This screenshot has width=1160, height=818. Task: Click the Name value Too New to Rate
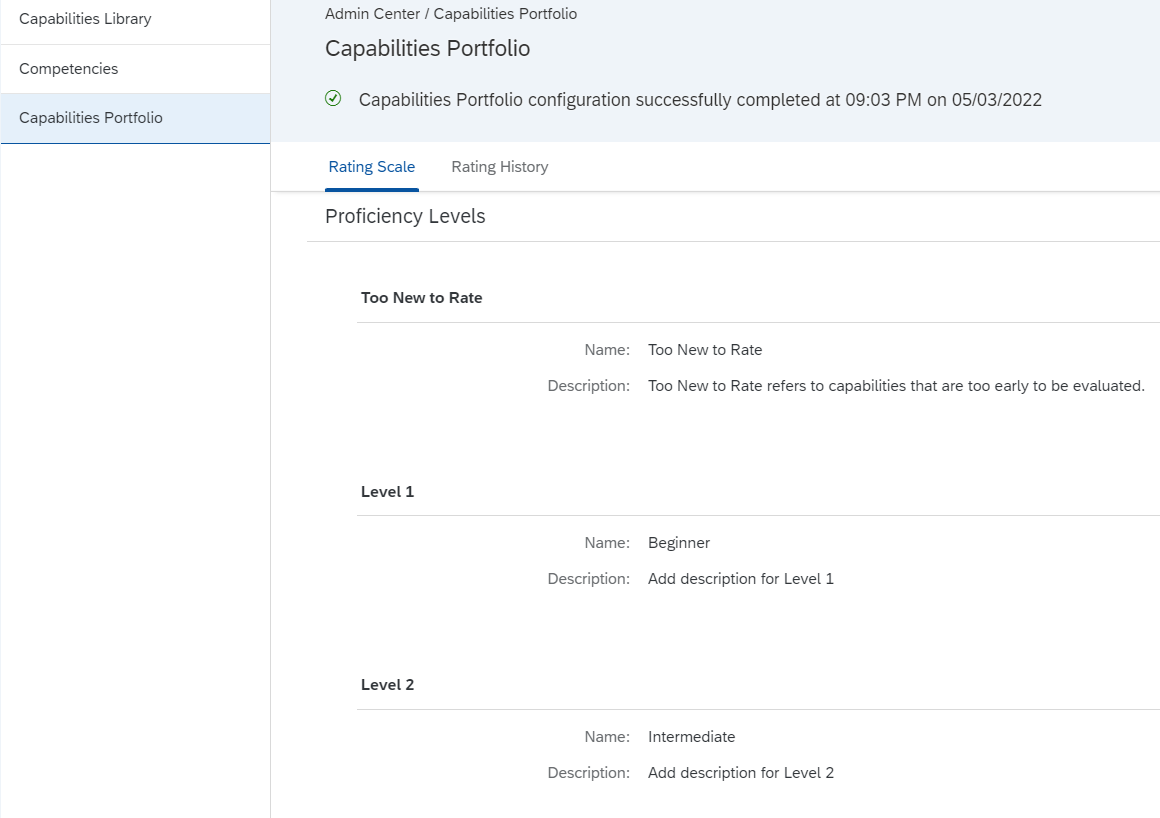pyautogui.click(x=705, y=350)
